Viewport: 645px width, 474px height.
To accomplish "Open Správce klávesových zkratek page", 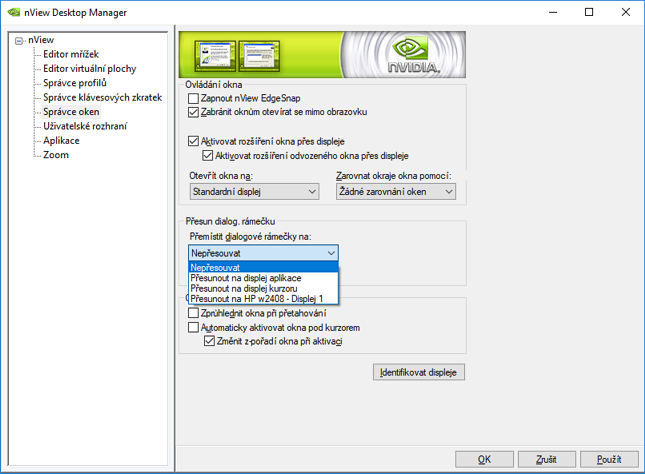I will 102,98.
